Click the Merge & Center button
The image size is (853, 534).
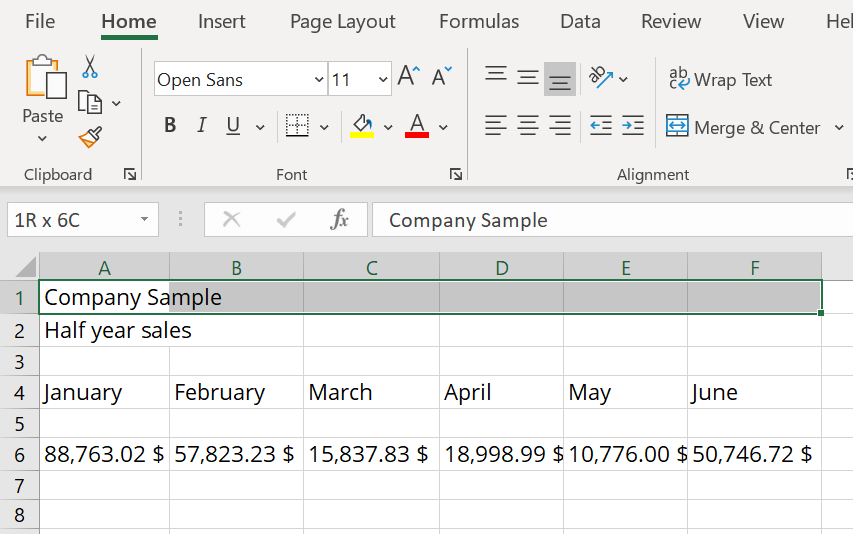[x=744, y=127]
